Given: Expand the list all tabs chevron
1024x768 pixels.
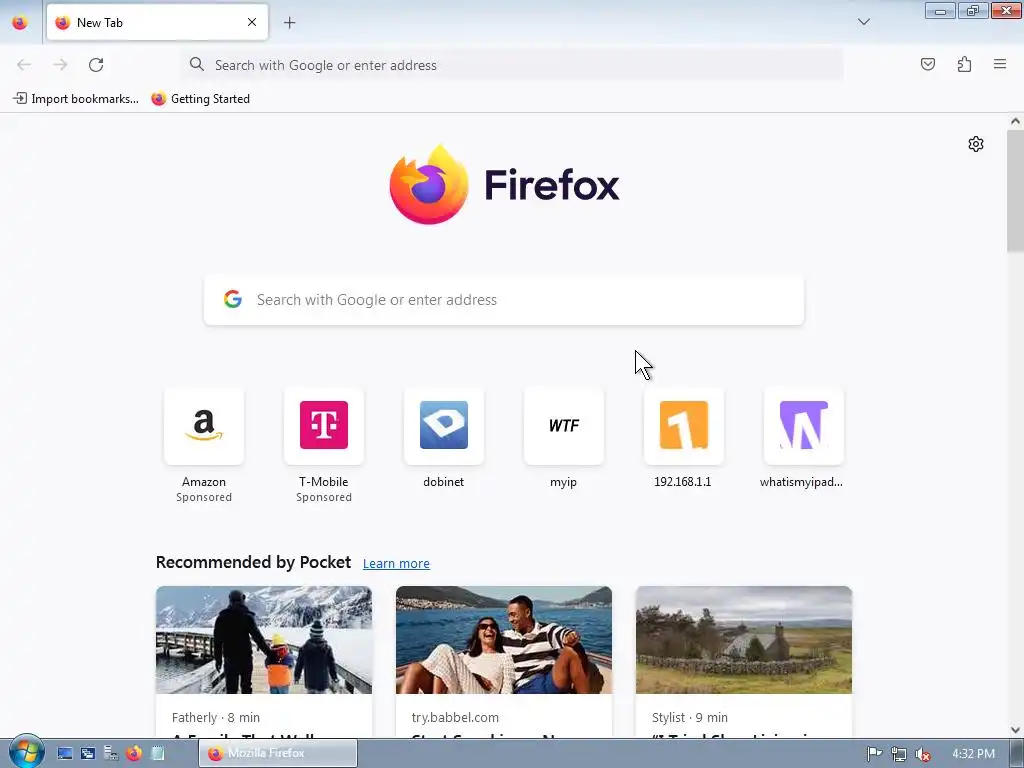Looking at the screenshot, I should pyautogui.click(x=863, y=22).
